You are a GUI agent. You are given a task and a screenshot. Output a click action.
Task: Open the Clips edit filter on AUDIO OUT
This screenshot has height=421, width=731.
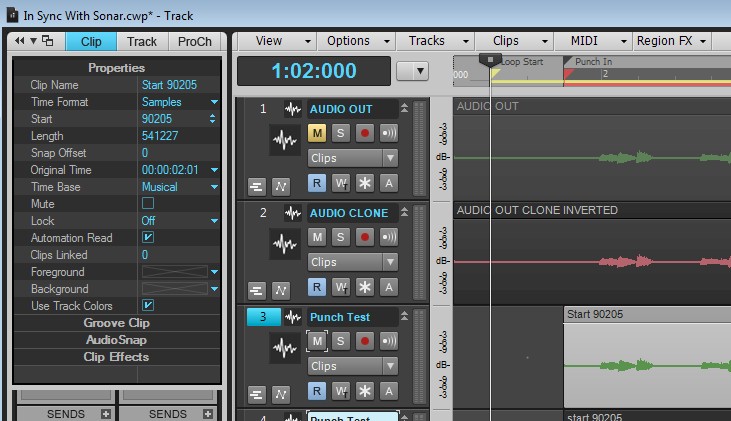click(x=352, y=159)
